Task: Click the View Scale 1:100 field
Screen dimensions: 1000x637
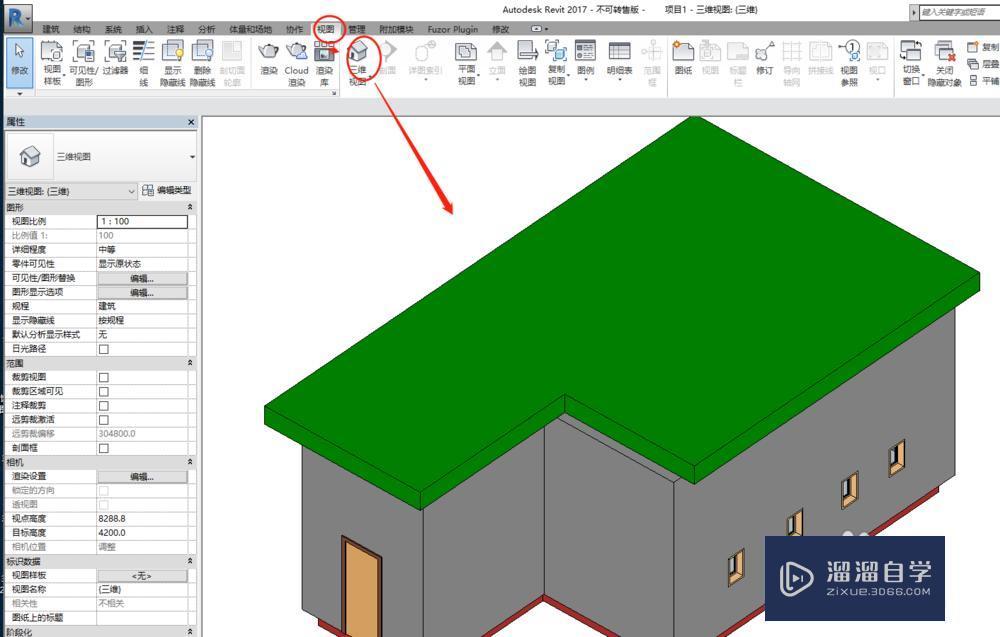Action: (x=142, y=221)
